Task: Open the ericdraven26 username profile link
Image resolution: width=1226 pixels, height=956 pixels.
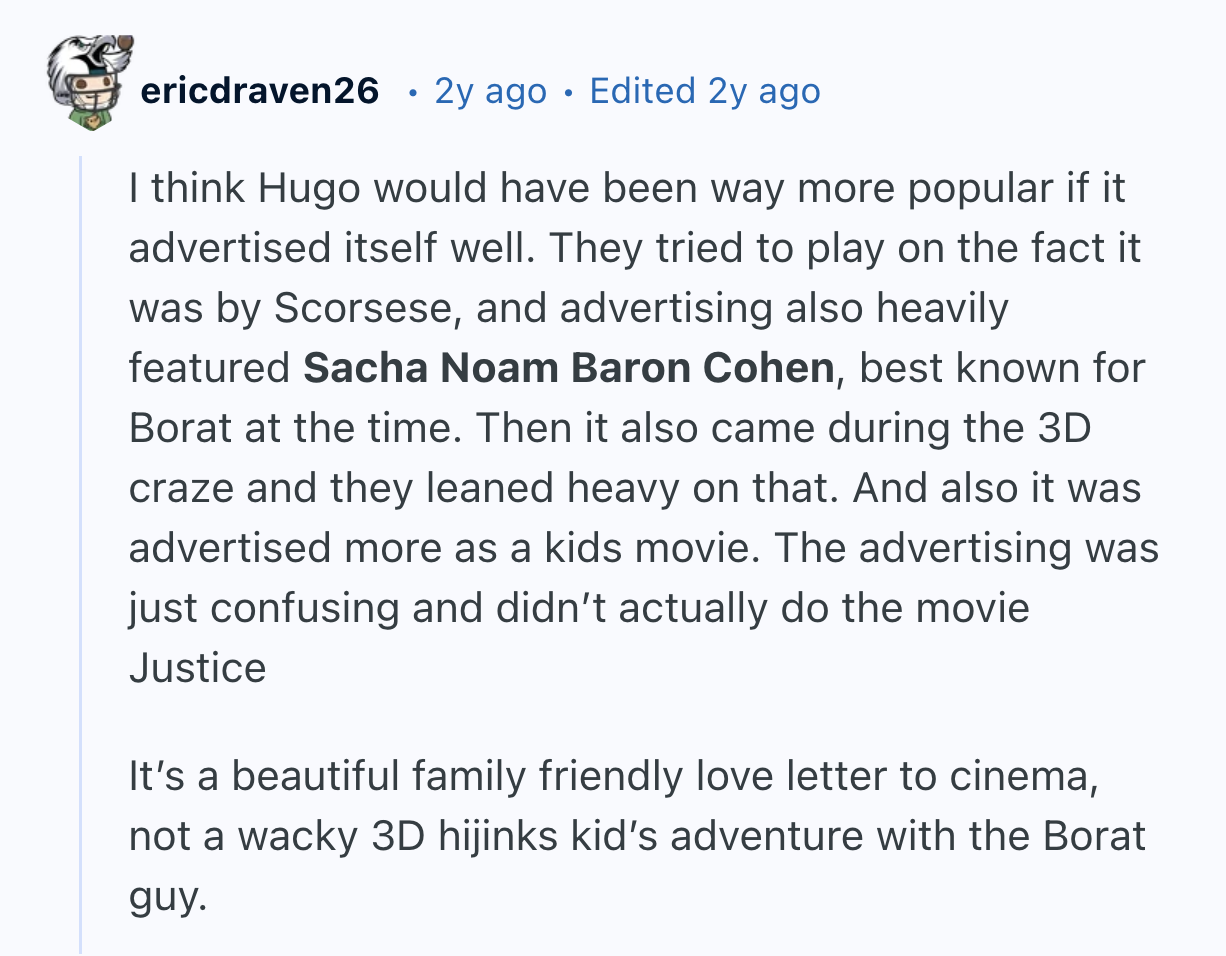Action: click(260, 91)
